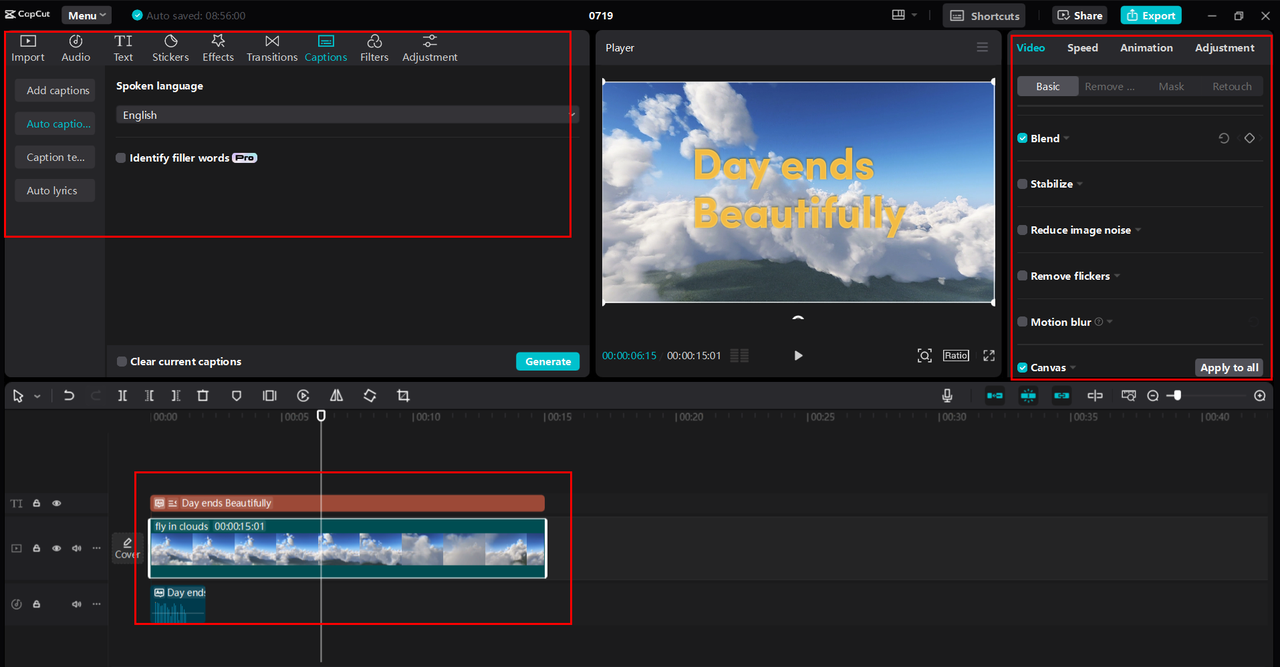
Task: Open the Stickers tab
Action: pos(170,48)
